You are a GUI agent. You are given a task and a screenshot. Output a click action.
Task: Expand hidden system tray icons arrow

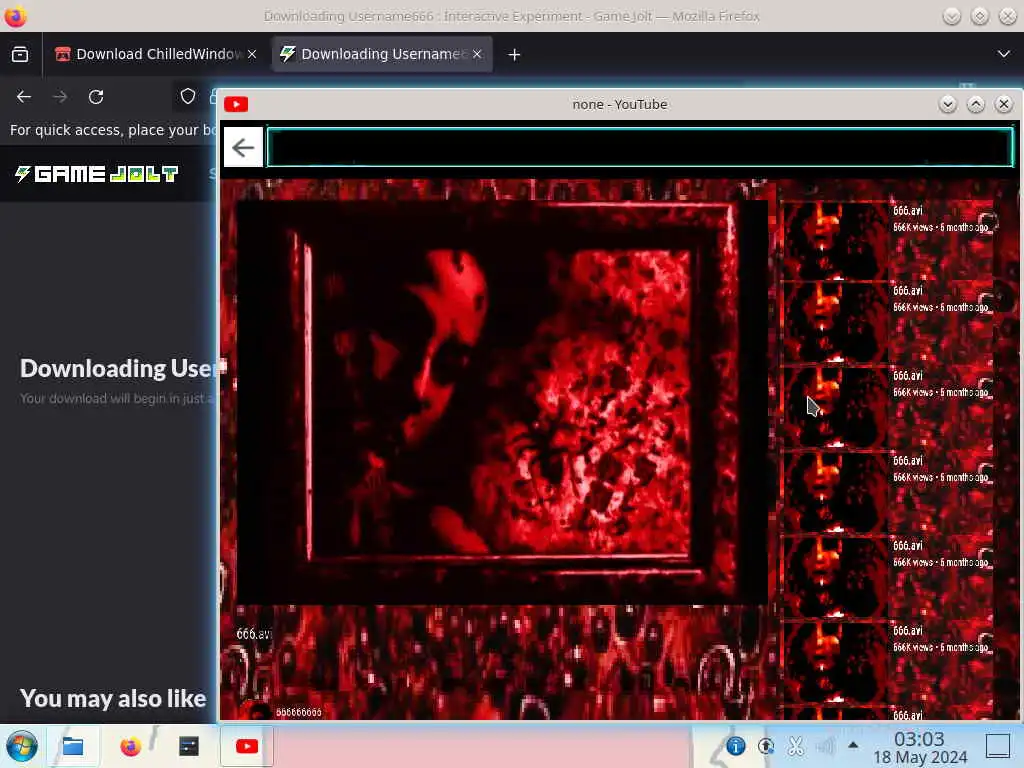(853, 745)
